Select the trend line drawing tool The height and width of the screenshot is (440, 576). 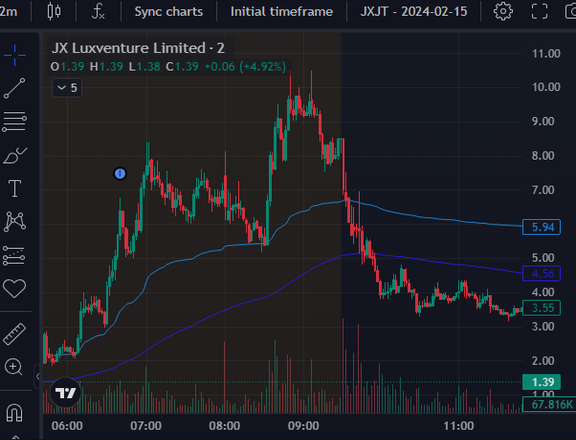15,88
